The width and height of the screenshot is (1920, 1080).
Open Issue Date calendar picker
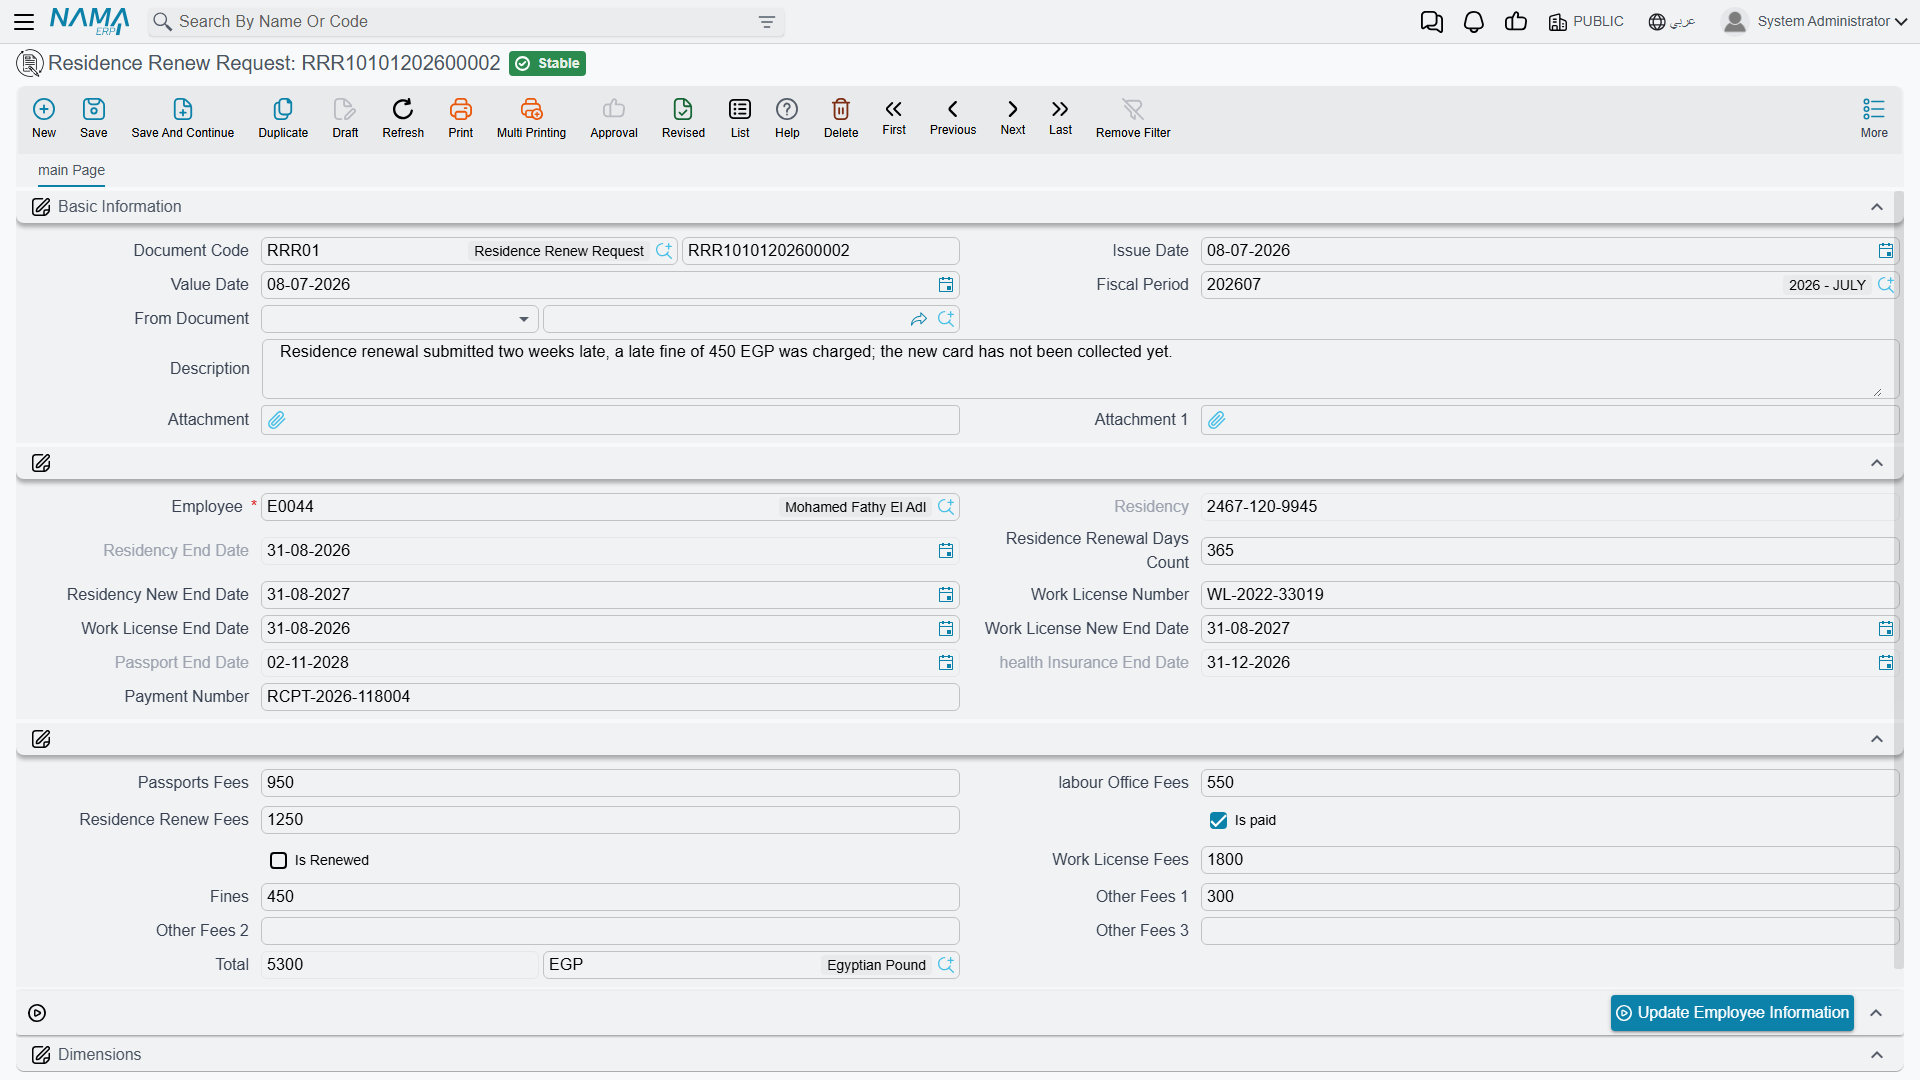click(1885, 251)
